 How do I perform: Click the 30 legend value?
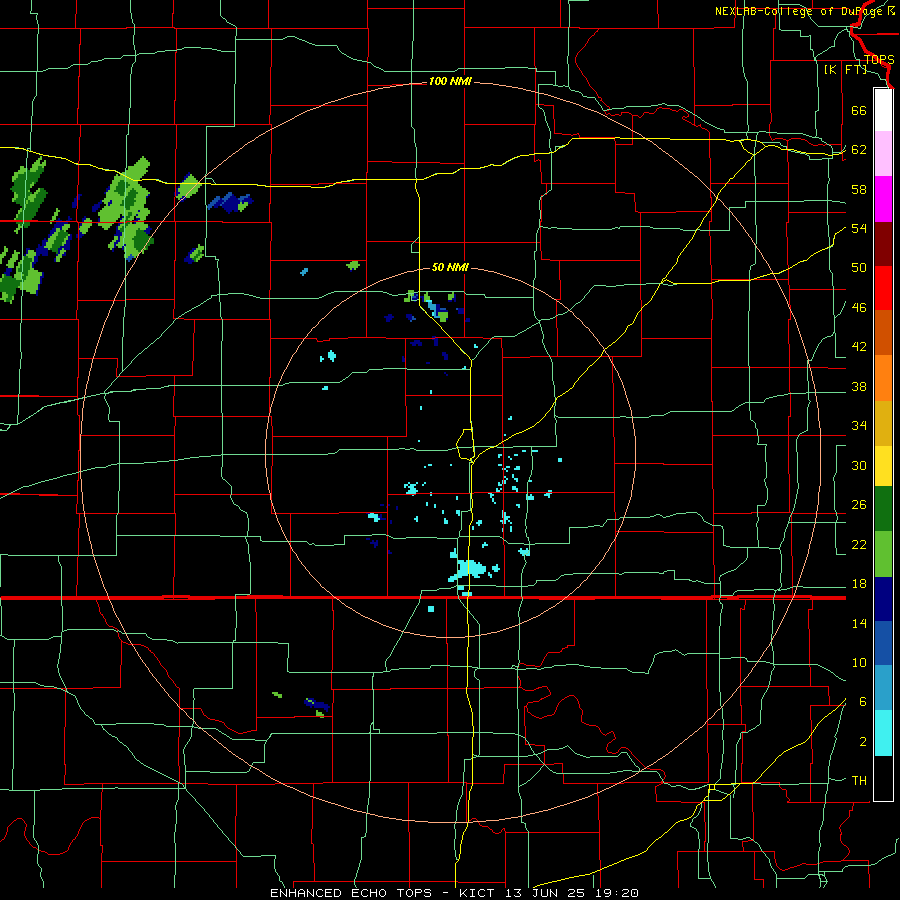tap(859, 465)
